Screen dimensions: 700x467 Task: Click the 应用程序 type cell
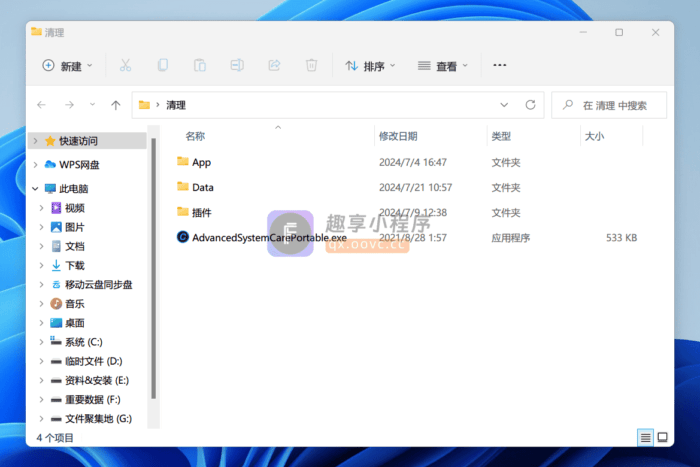coord(511,238)
